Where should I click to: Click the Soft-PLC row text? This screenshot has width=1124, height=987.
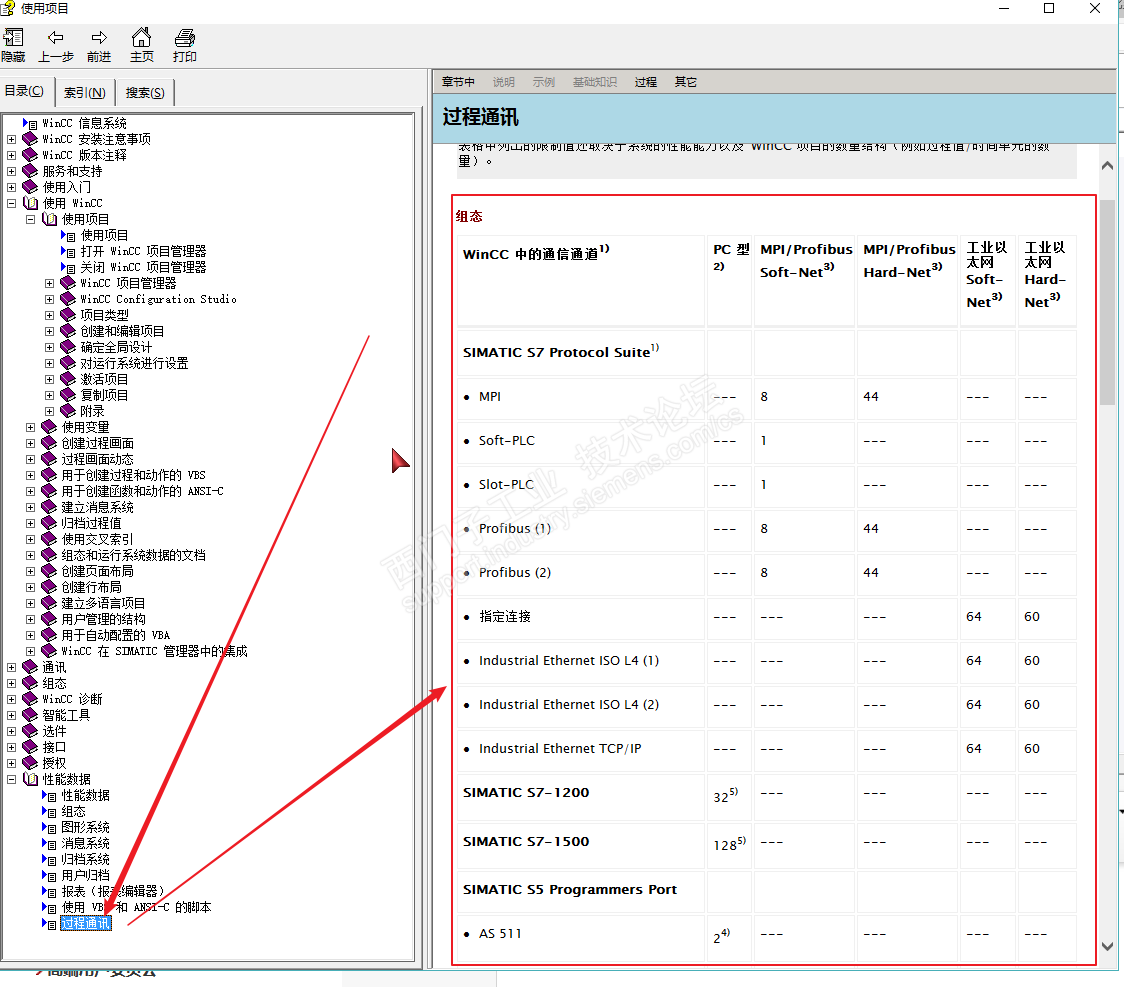pos(507,441)
